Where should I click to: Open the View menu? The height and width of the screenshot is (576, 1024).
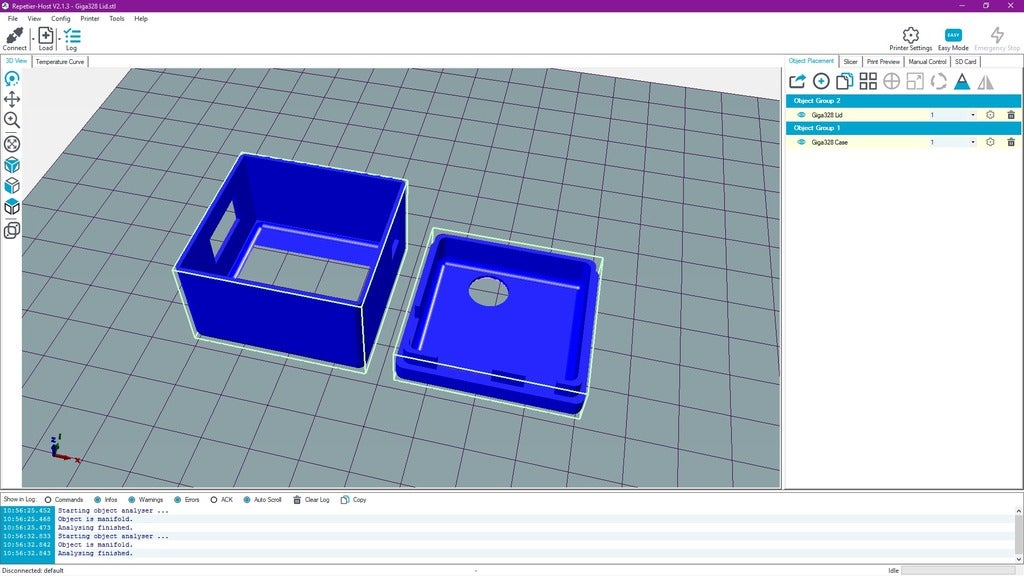[x=34, y=18]
